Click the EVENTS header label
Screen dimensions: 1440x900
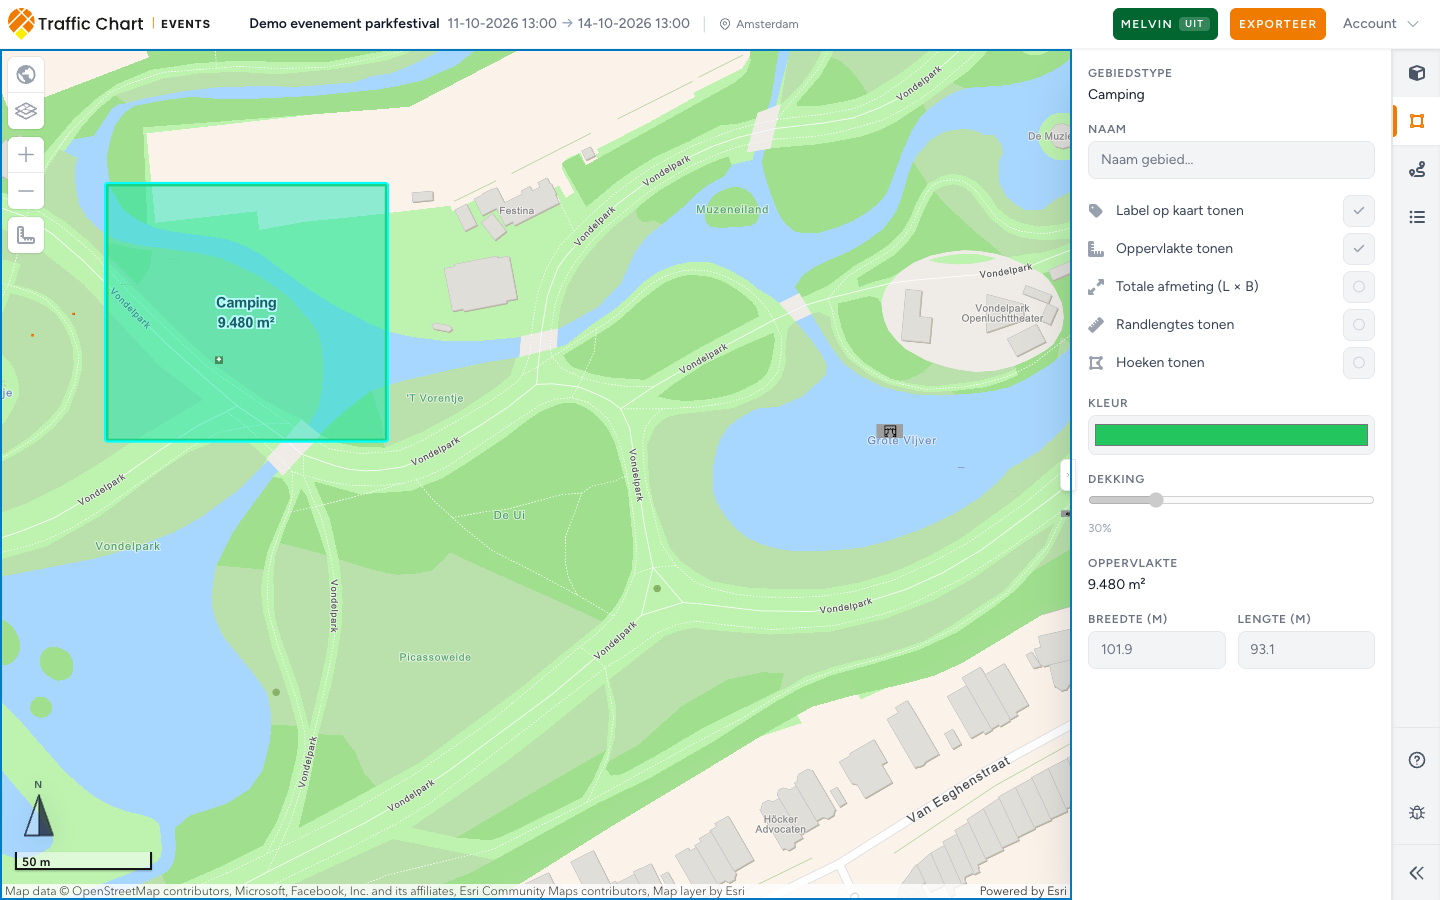point(186,24)
